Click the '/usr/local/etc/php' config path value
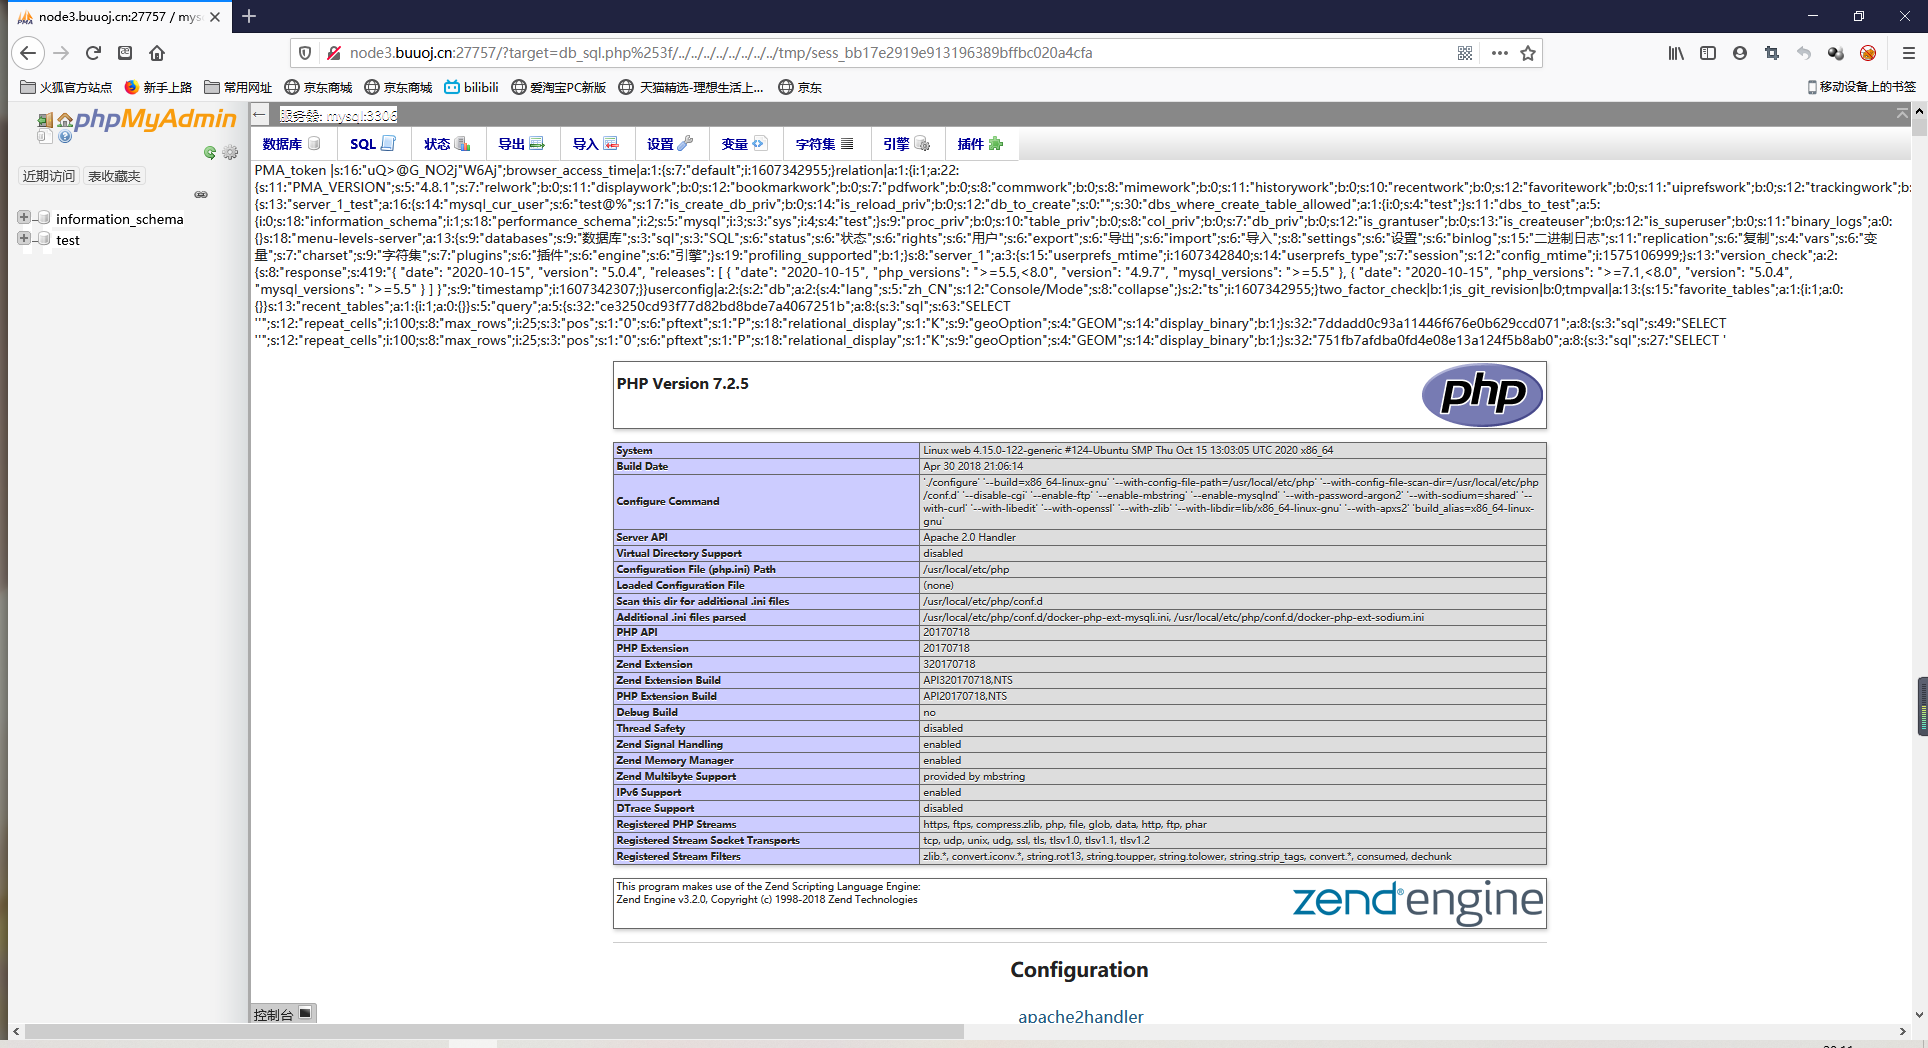This screenshot has height=1048, width=1928. [966, 570]
